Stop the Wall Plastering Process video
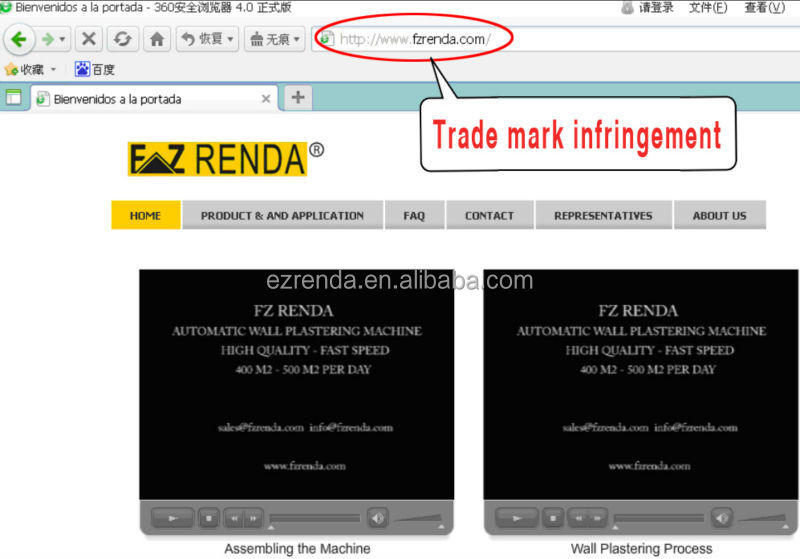Image resolution: width=800 pixels, height=559 pixels. [x=553, y=518]
